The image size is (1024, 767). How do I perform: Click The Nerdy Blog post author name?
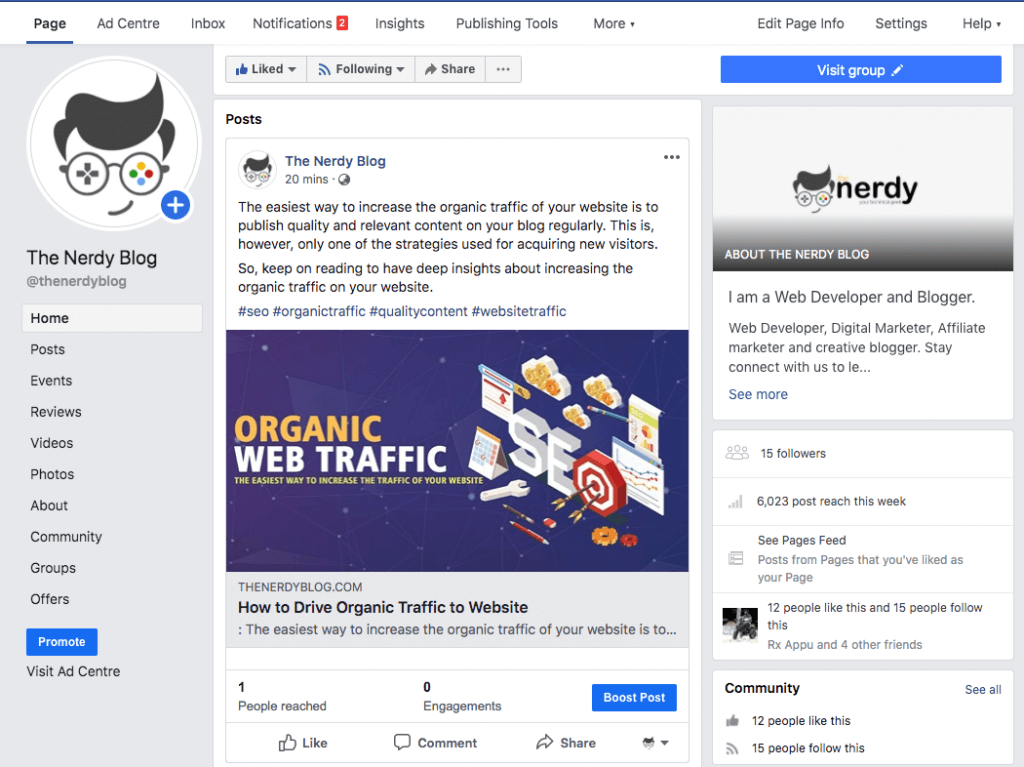tap(335, 161)
